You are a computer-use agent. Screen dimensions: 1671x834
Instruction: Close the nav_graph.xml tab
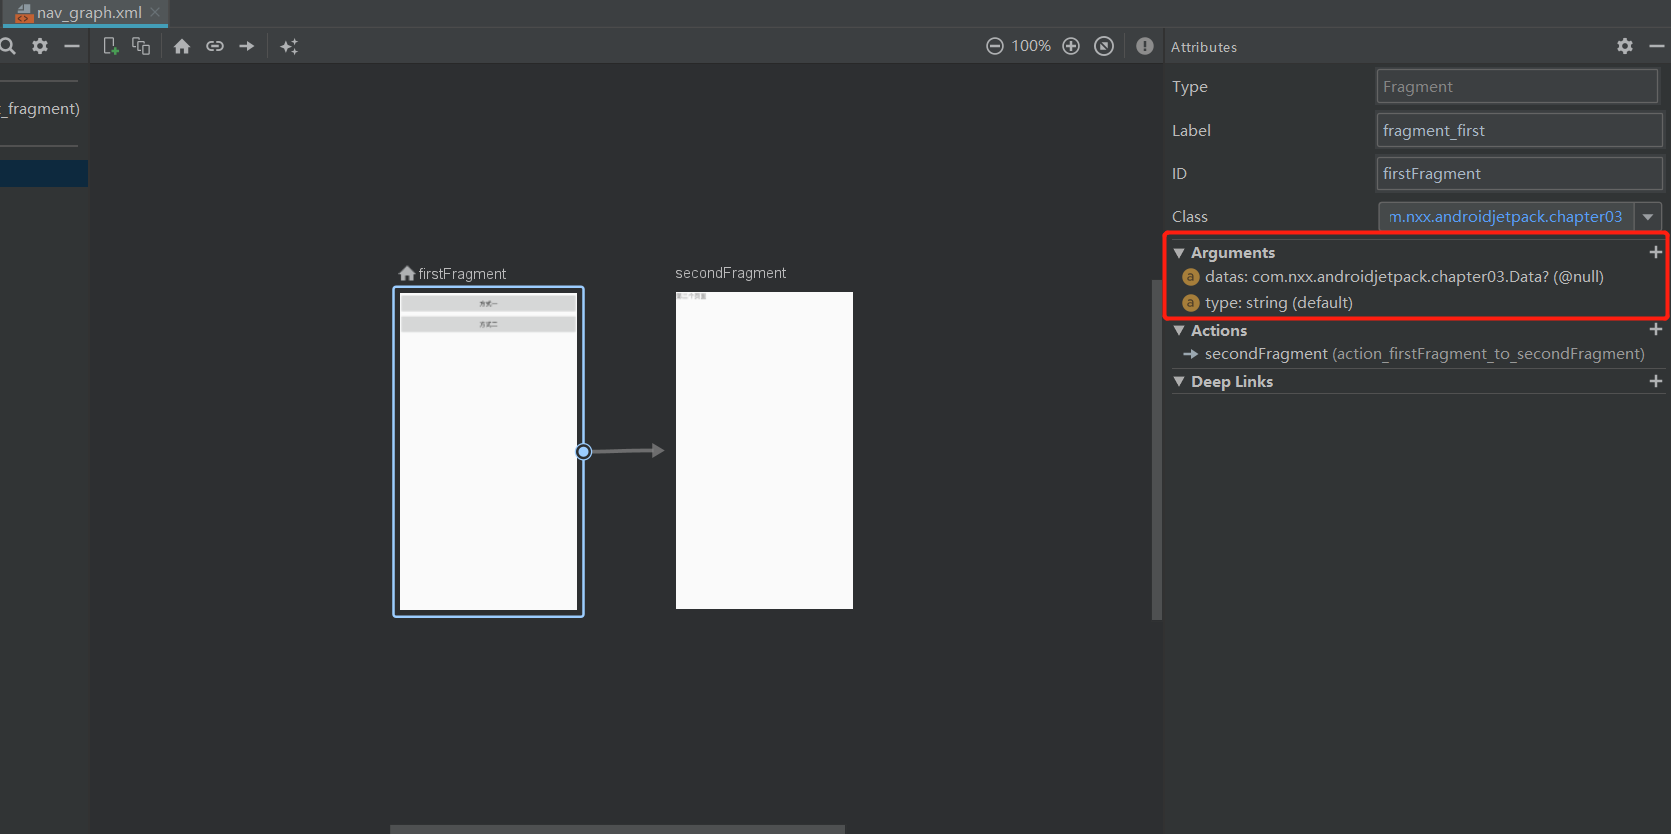coord(155,12)
